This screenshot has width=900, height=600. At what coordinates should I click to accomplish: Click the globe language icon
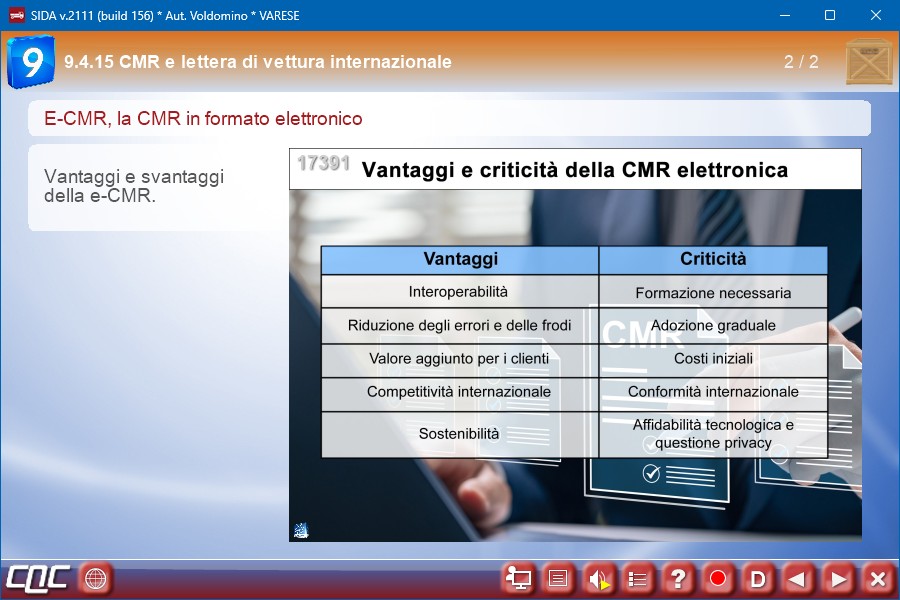(x=96, y=578)
